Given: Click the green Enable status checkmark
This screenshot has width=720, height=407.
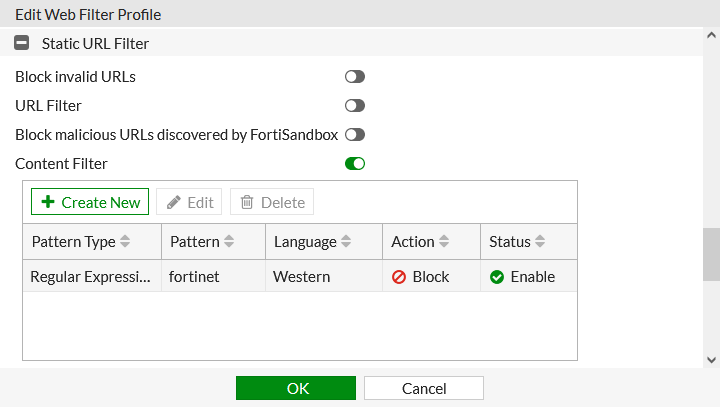Looking at the screenshot, I should click(x=497, y=277).
